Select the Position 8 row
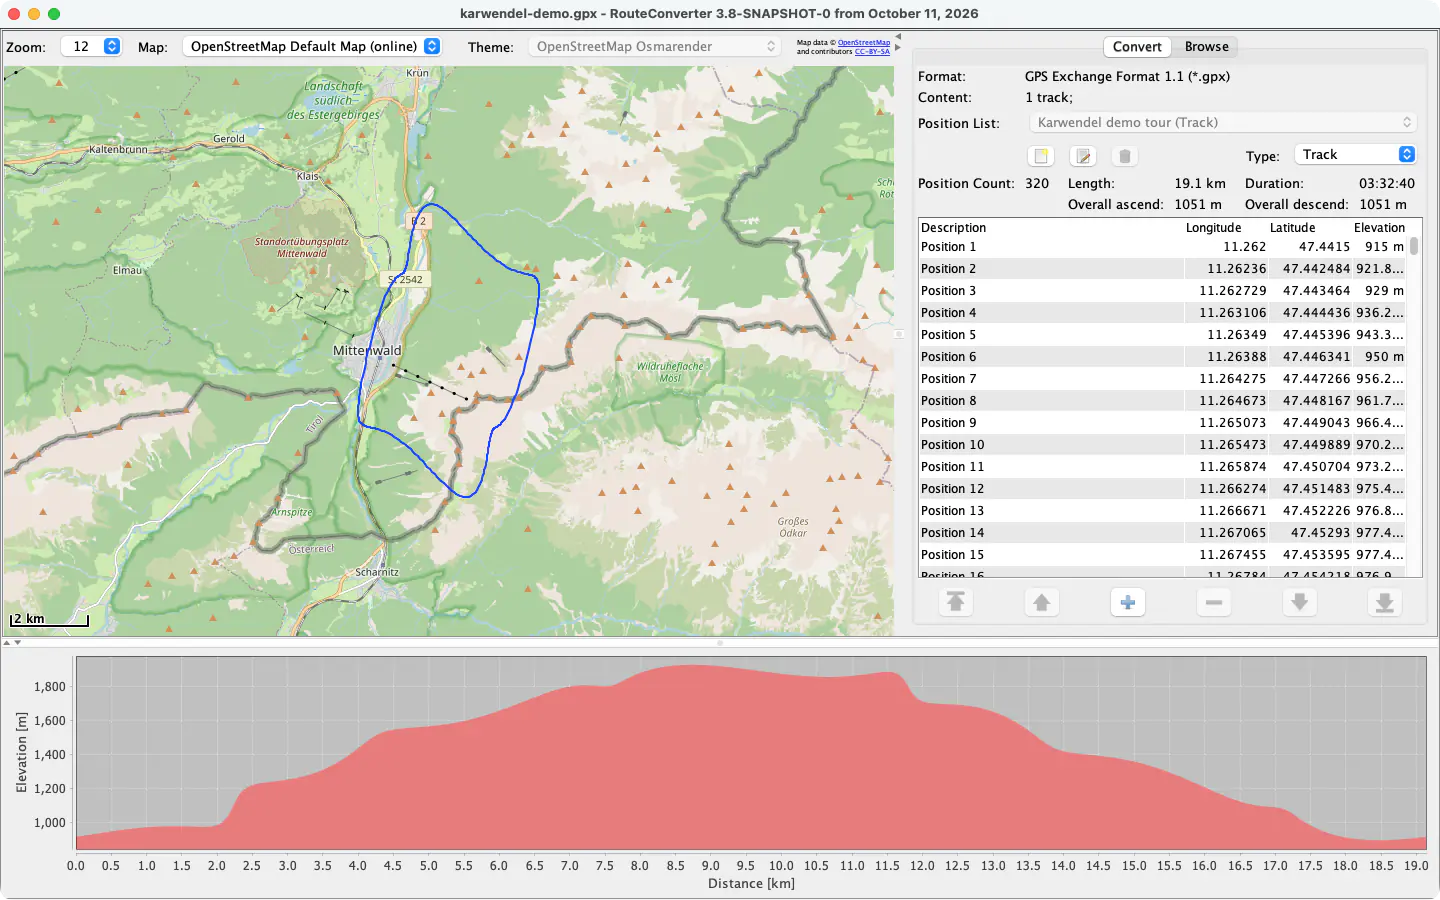This screenshot has width=1440, height=900. point(1164,401)
